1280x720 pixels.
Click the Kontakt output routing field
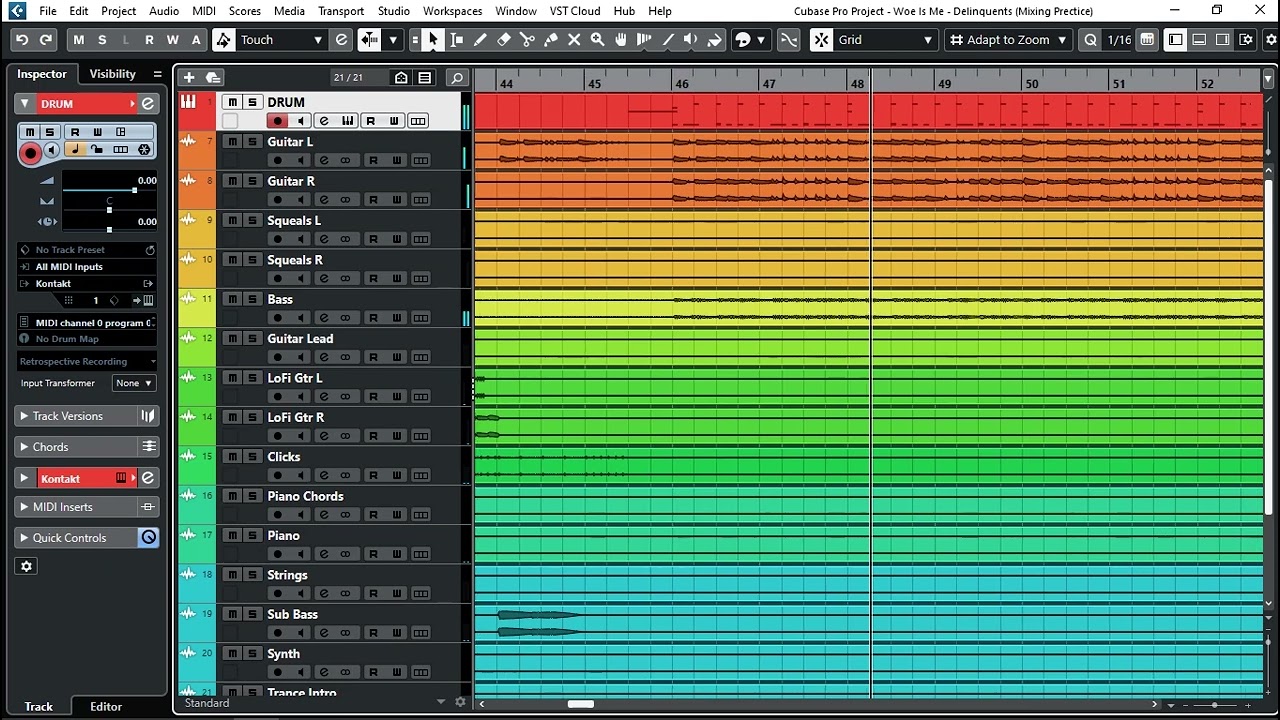(x=87, y=284)
